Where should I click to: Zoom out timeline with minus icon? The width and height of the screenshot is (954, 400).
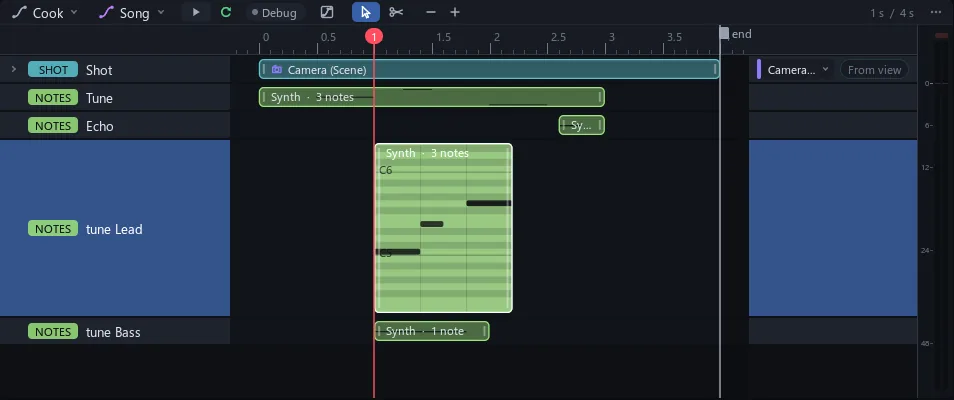[x=431, y=12]
